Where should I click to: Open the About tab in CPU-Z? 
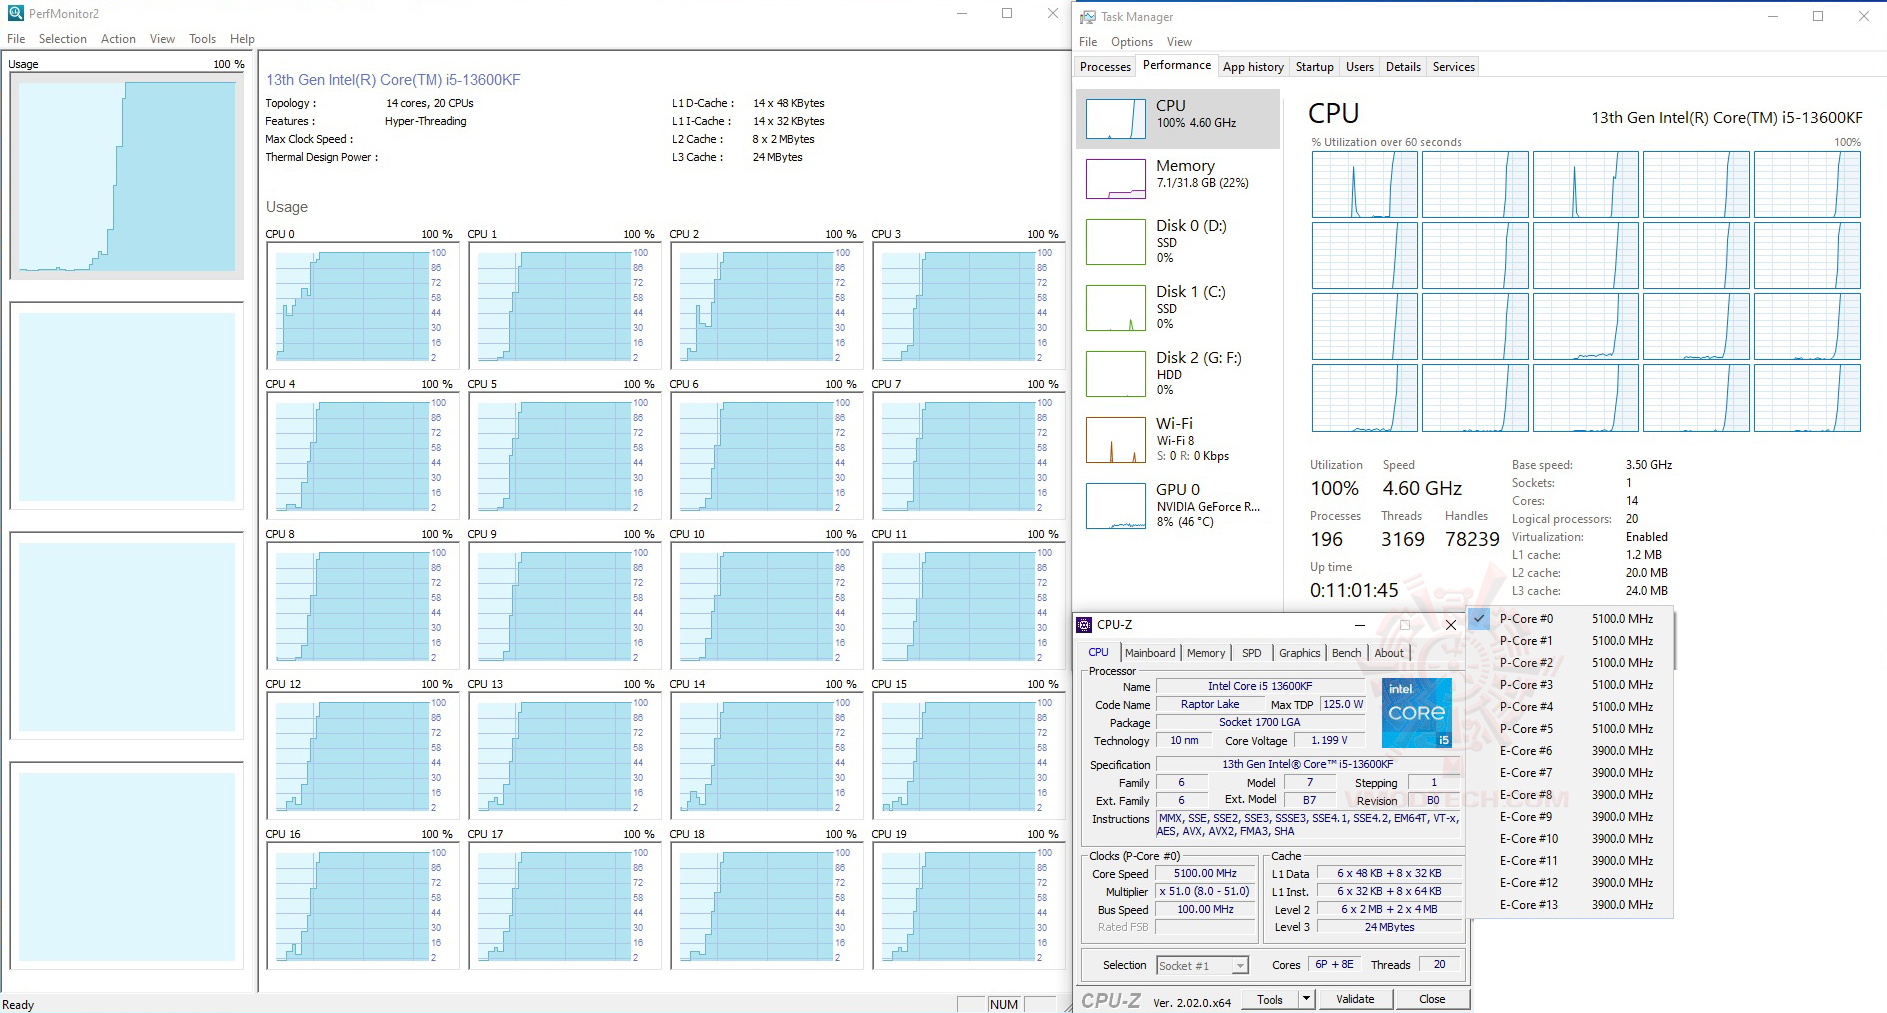point(1389,653)
